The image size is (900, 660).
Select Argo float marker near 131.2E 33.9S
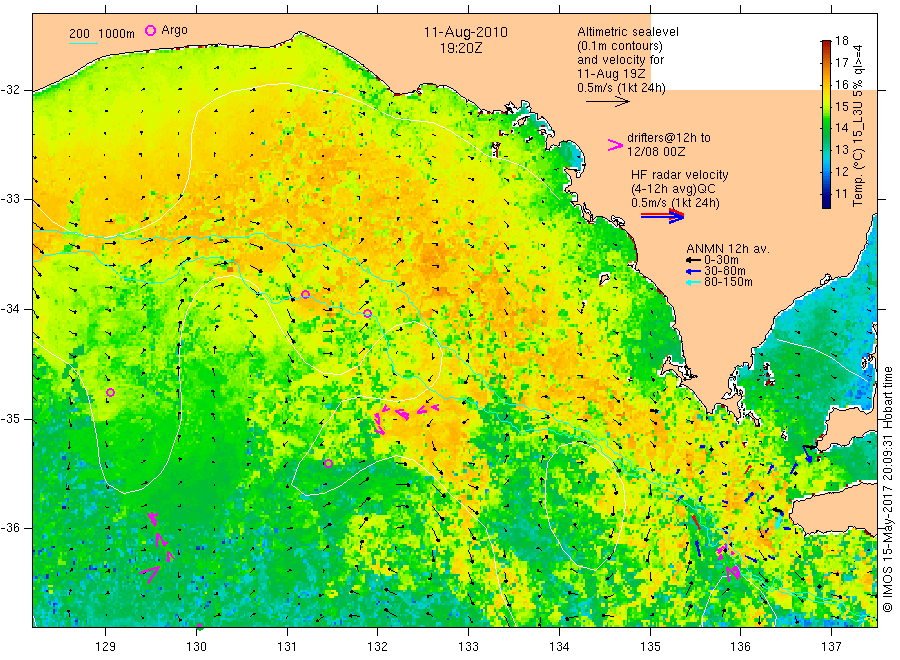coord(305,294)
